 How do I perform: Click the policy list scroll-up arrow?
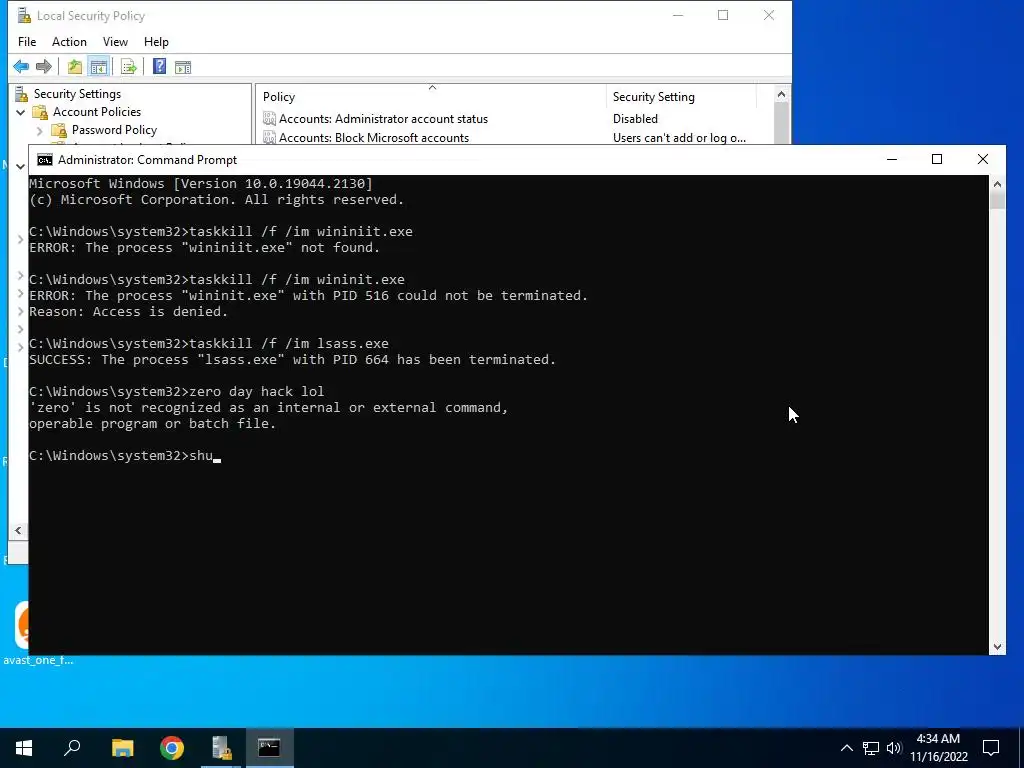pyautogui.click(x=781, y=95)
